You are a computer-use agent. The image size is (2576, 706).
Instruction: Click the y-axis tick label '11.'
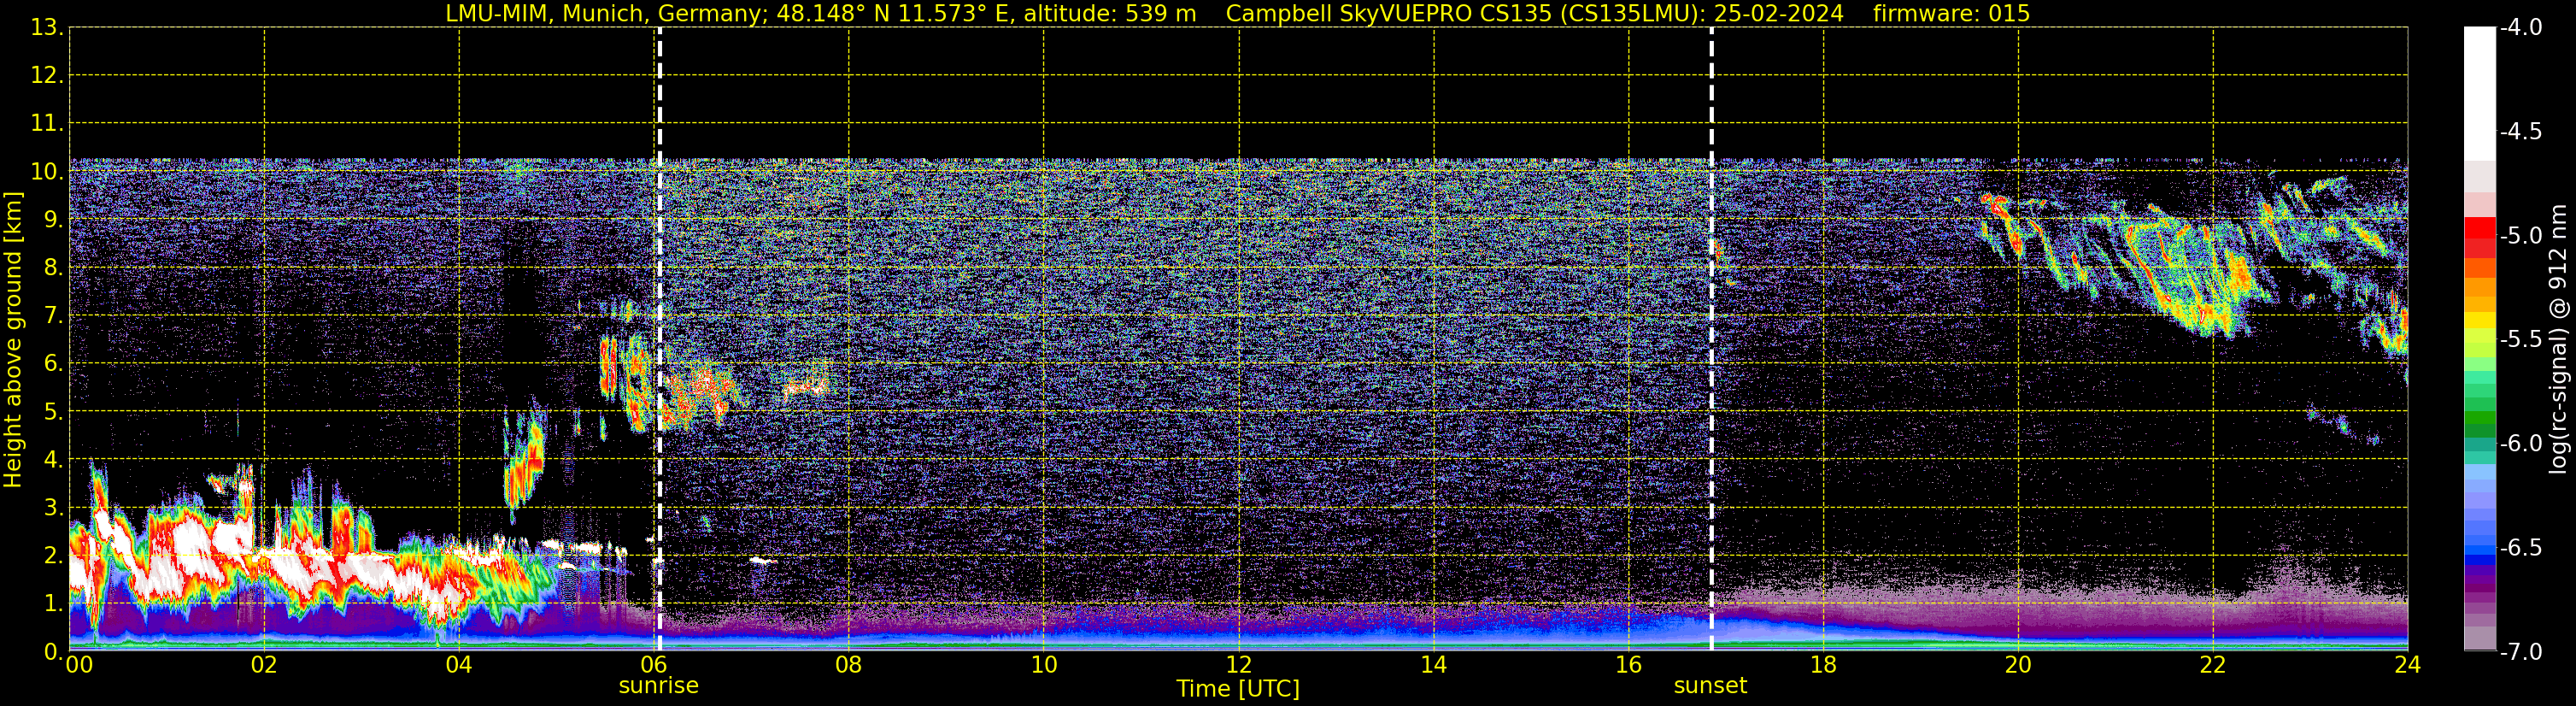click(x=46, y=124)
